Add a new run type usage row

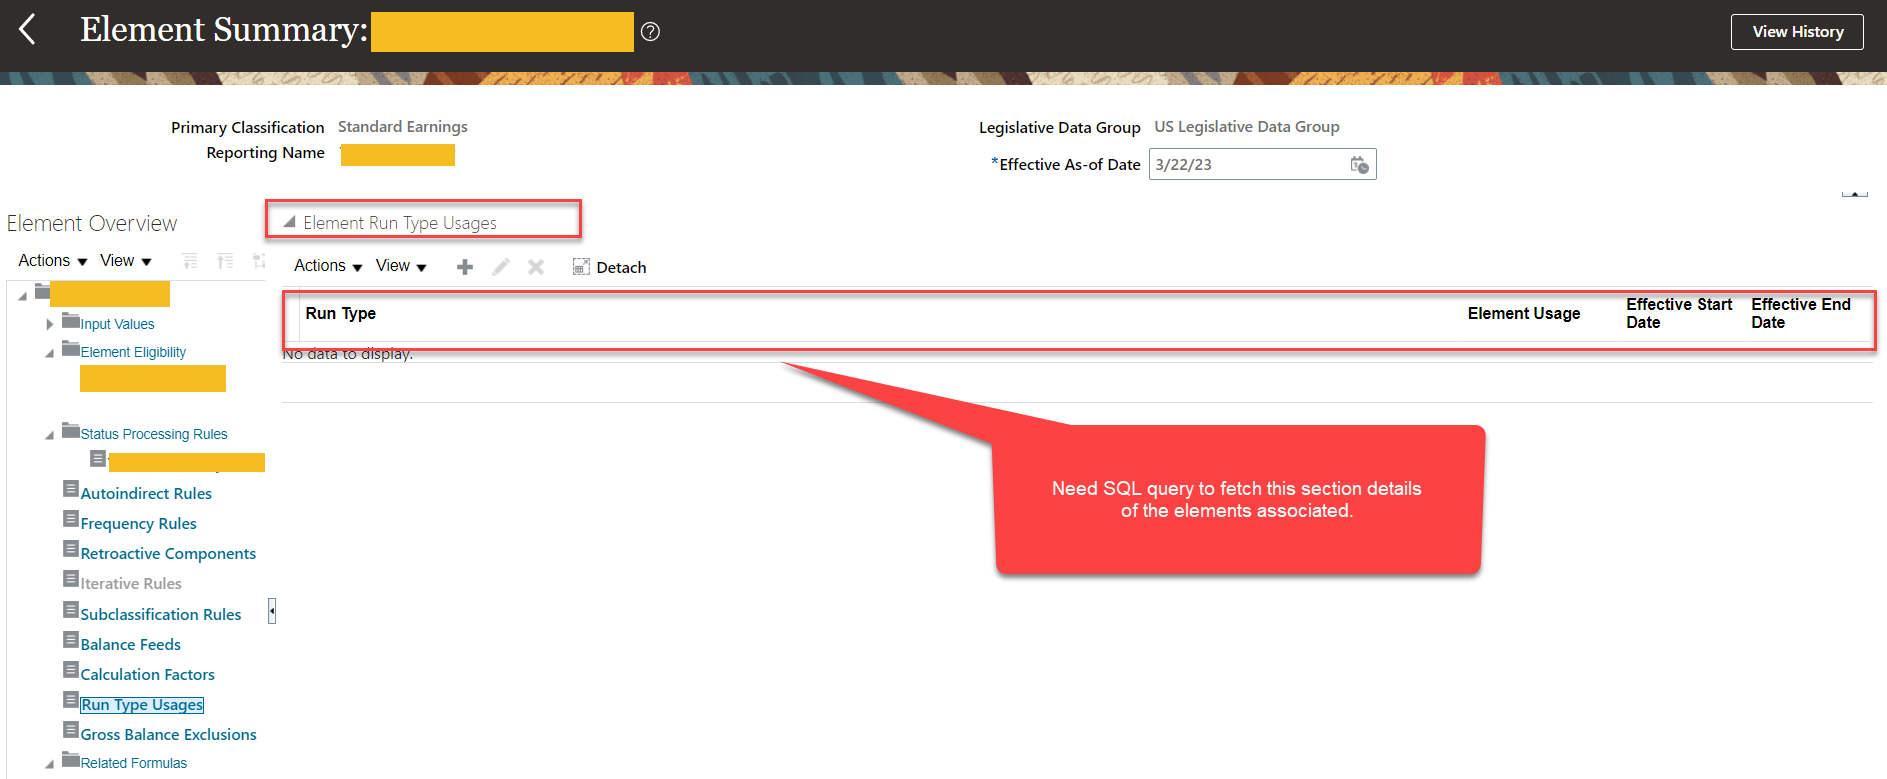(465, 267)
